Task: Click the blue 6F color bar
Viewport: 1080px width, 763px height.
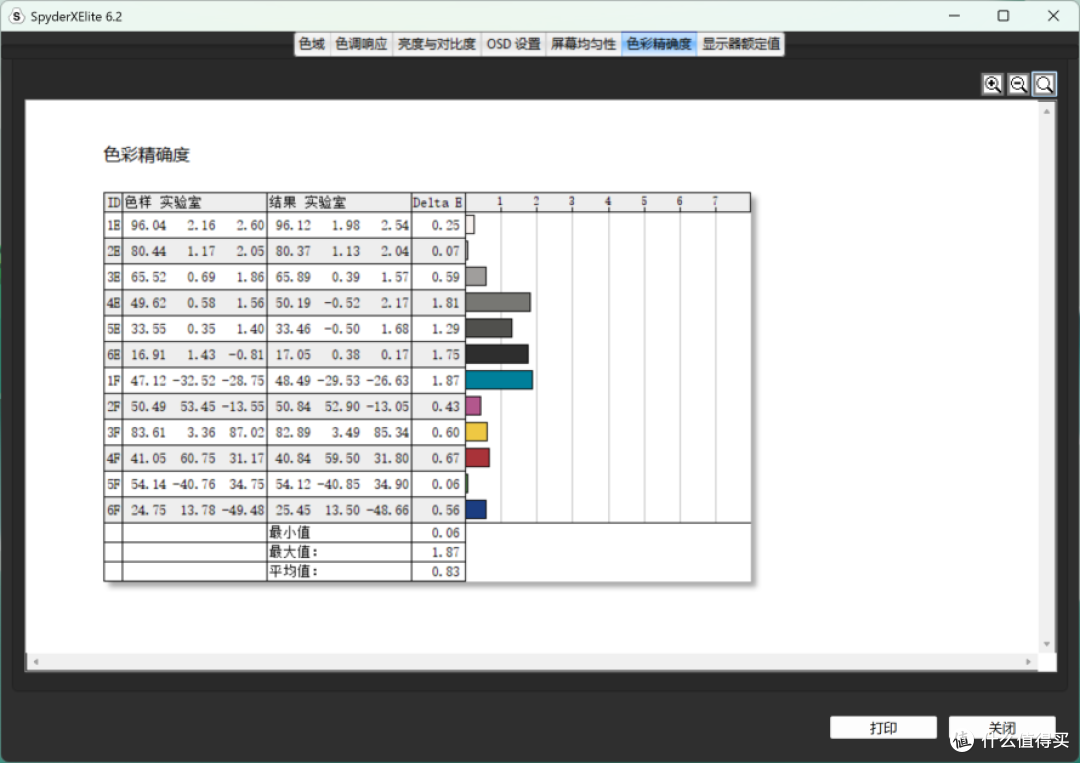Action: [477, 510]
